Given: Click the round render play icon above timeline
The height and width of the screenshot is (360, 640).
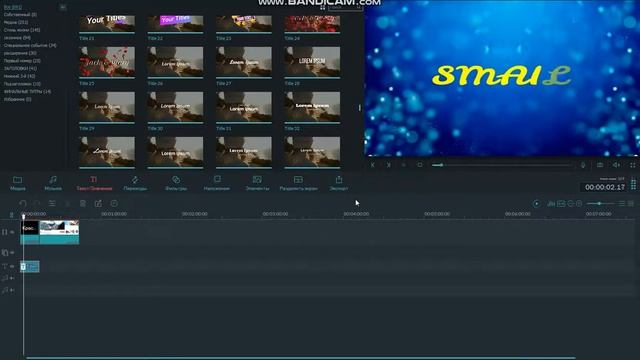Looking at the screenshot, I should click(x=536, y=203).
